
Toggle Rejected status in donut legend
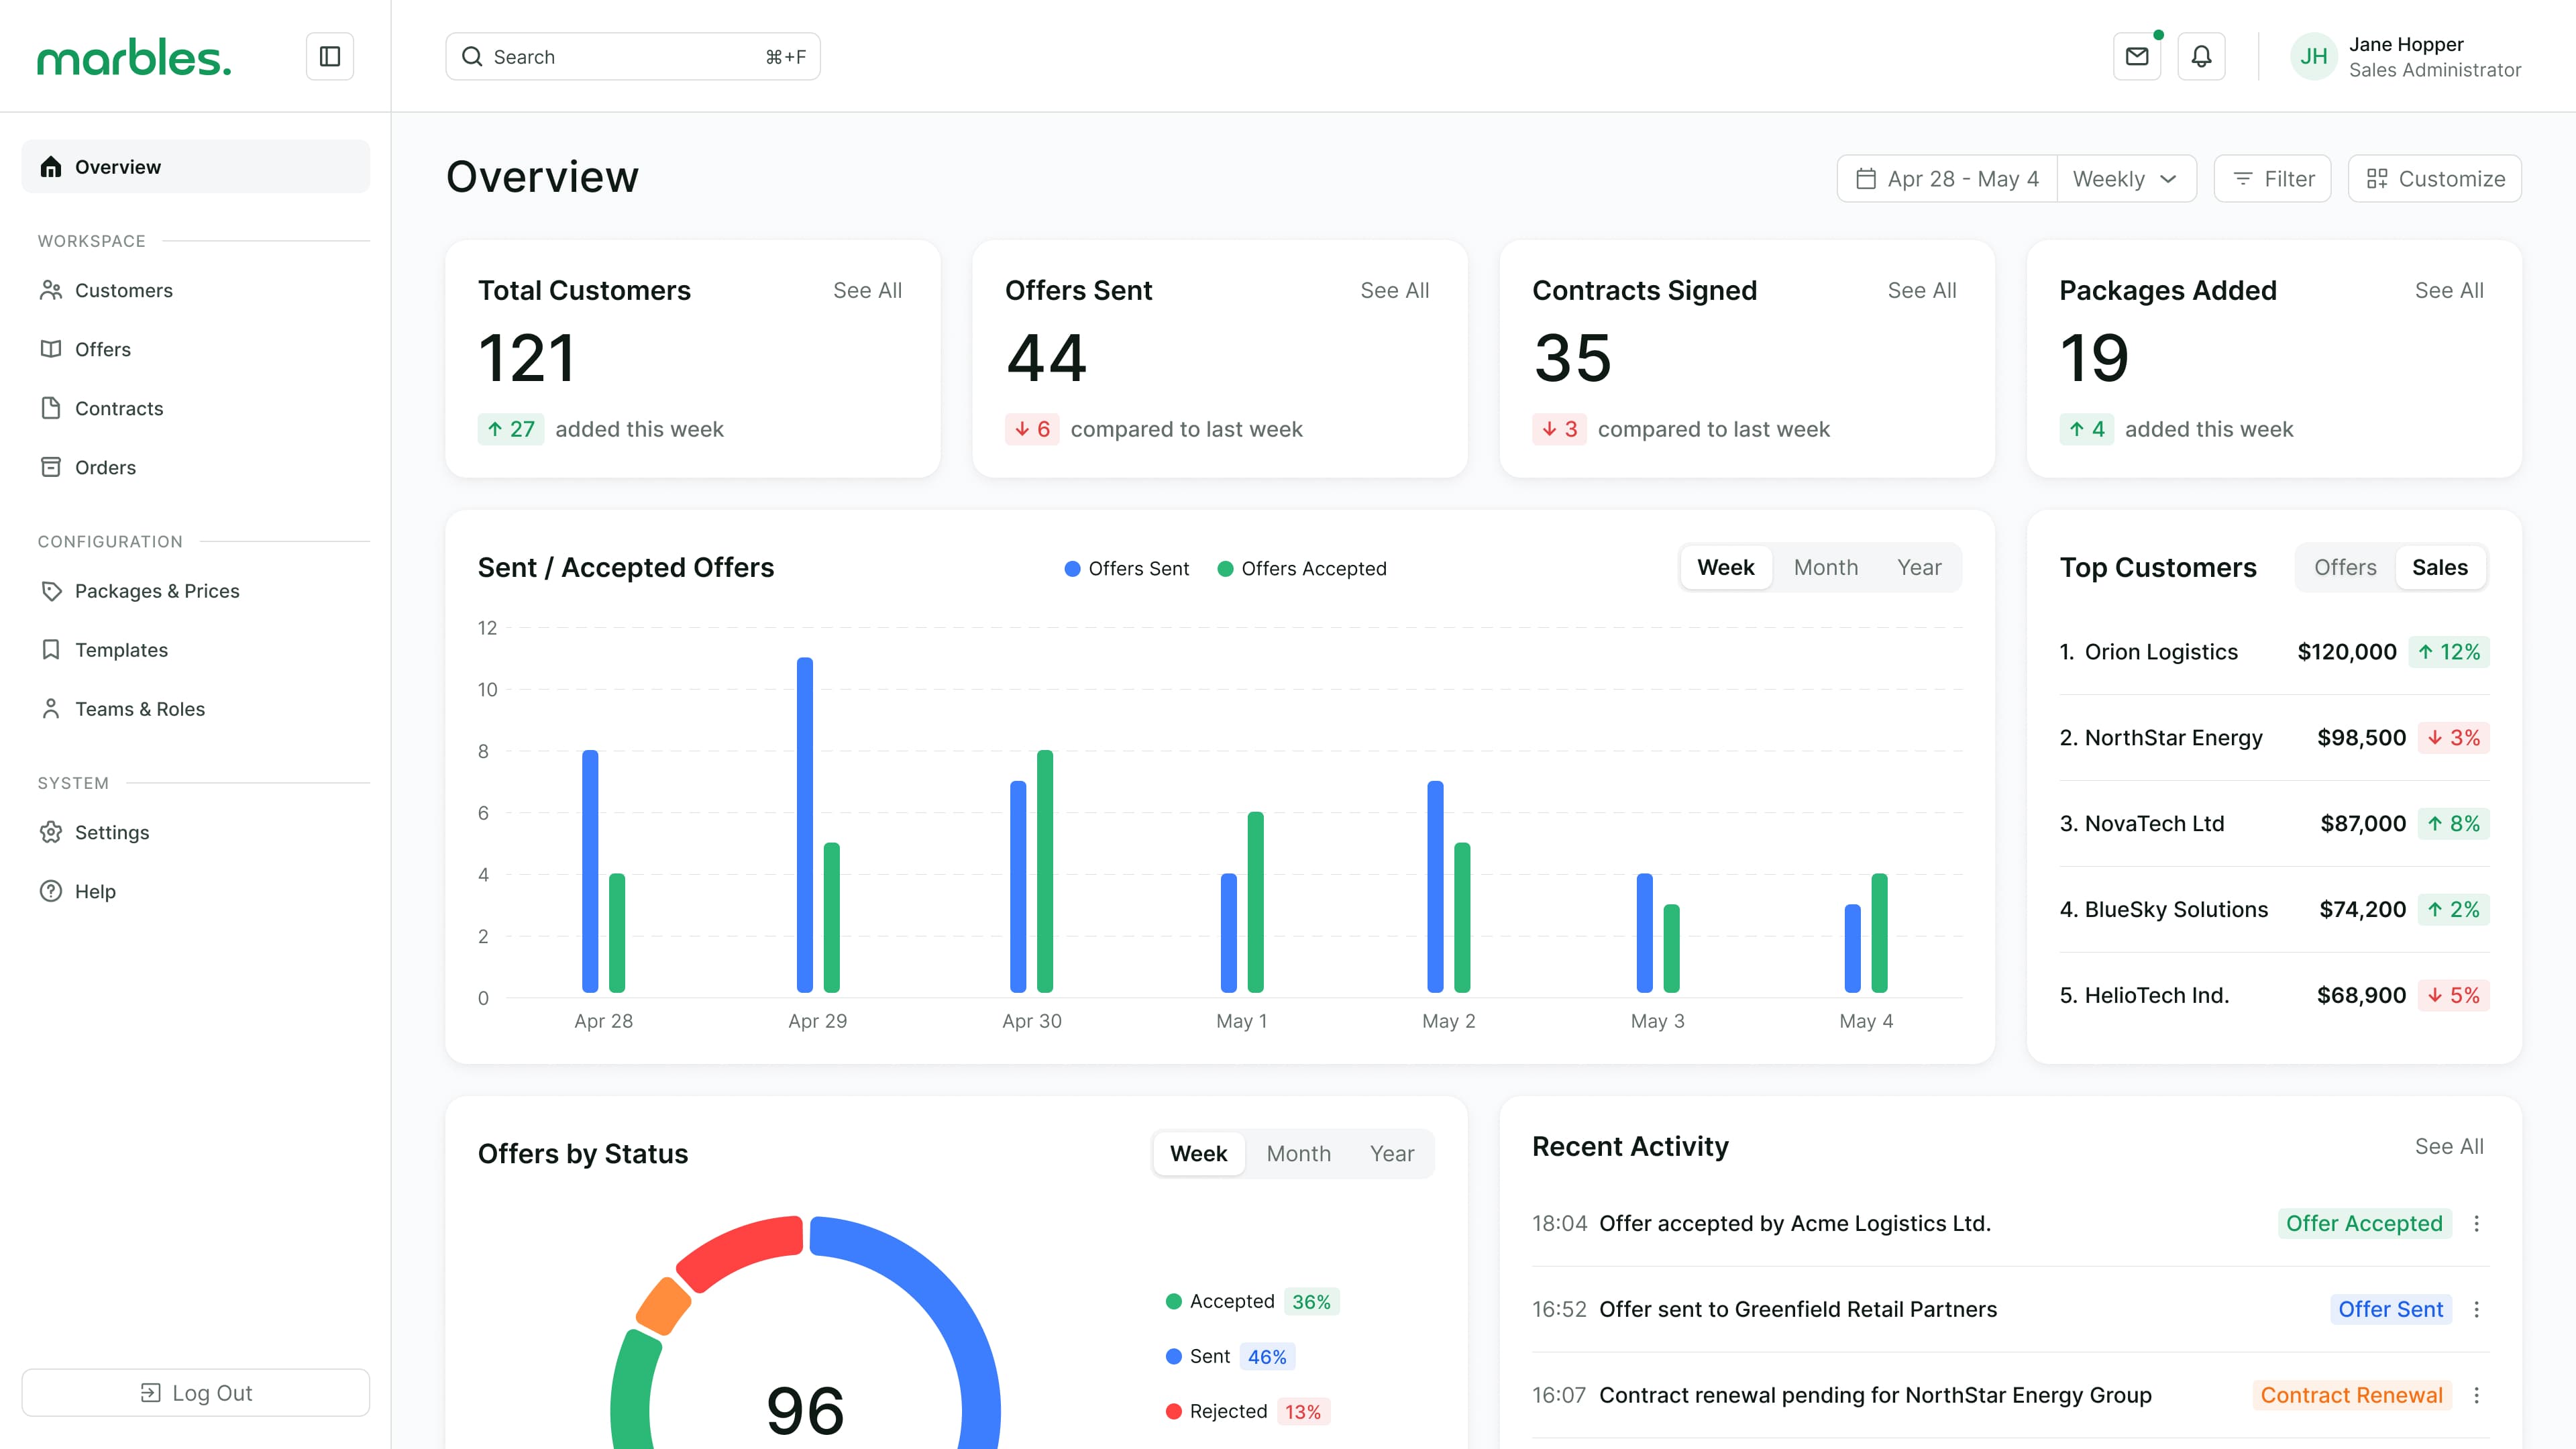coord(1247,1411)
